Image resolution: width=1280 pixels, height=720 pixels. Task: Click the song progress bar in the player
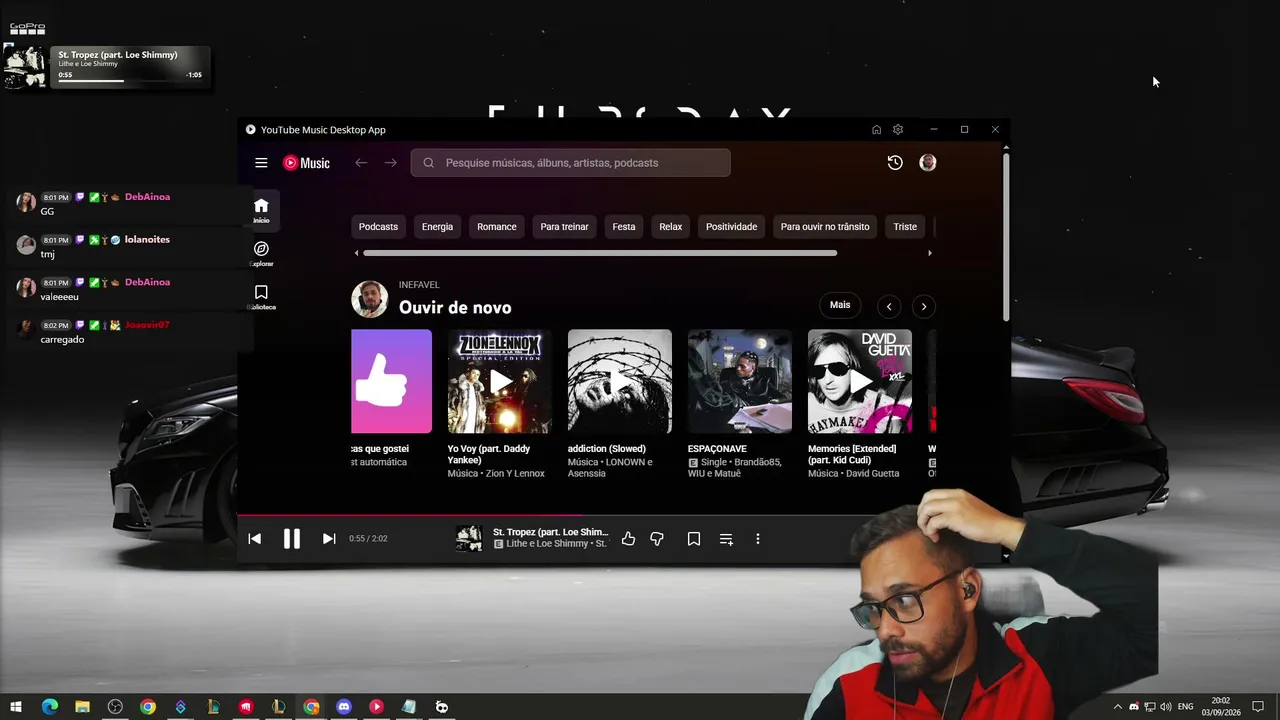621,516
